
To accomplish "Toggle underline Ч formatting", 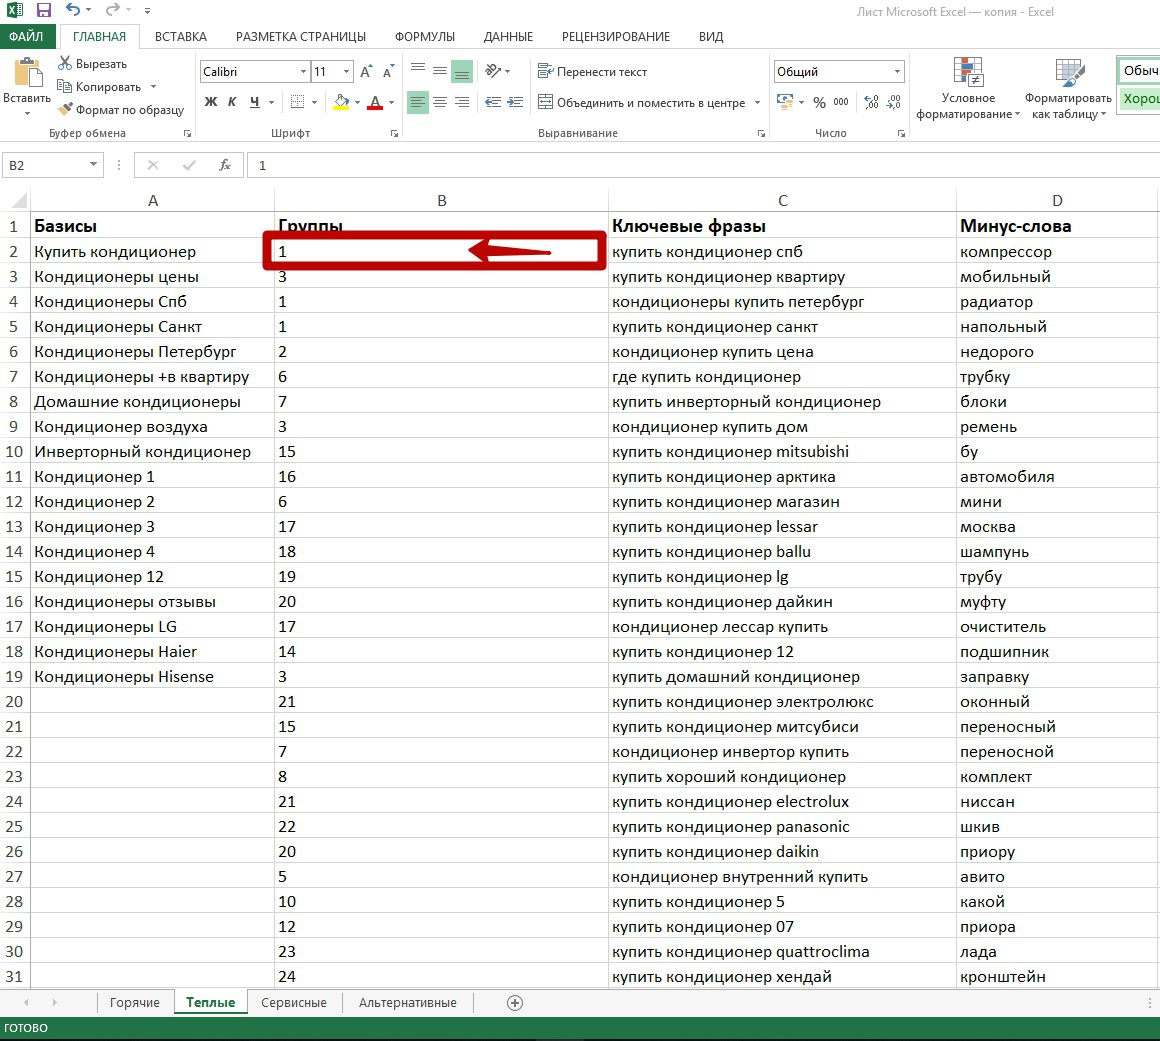I will point(254,102).
